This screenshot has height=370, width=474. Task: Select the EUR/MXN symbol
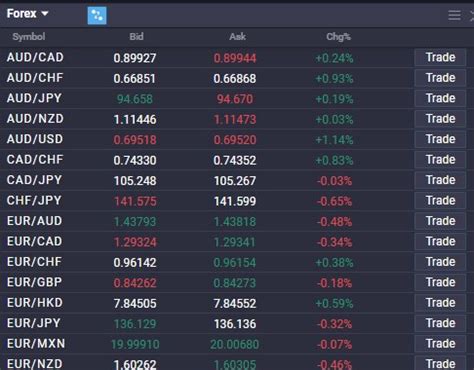tap(36, 344)
